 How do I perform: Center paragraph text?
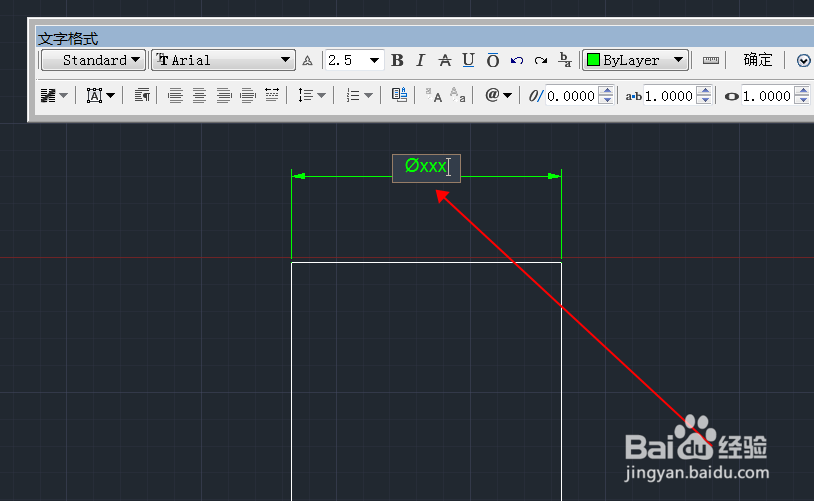(199, 96)
